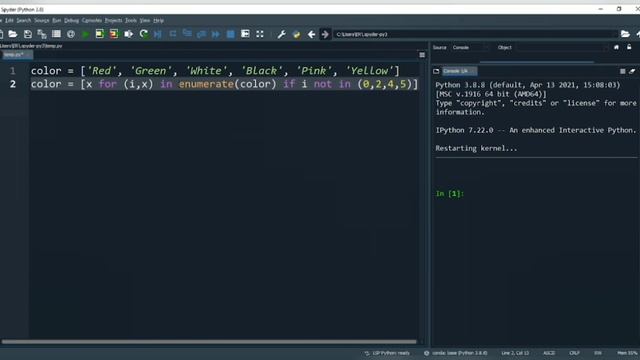Click debugger step into icon
The width and height of the screenshot is (640, 360).
[187, 33]
